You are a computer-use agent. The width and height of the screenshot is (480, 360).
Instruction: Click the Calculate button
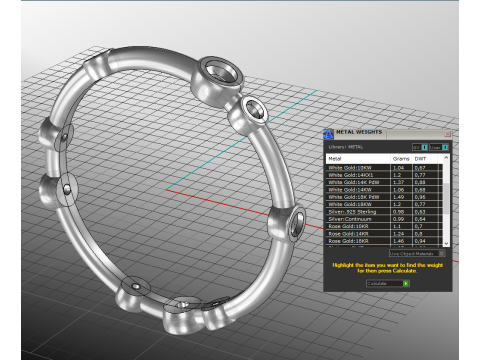tap(388, 283)
